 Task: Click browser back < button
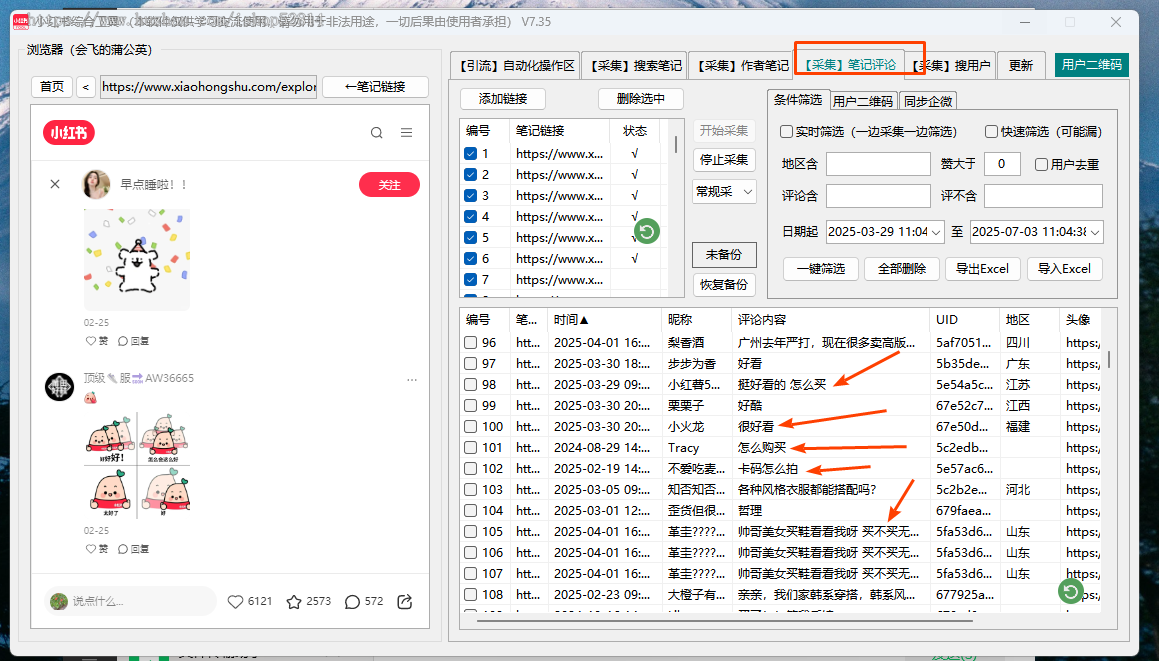86,87
